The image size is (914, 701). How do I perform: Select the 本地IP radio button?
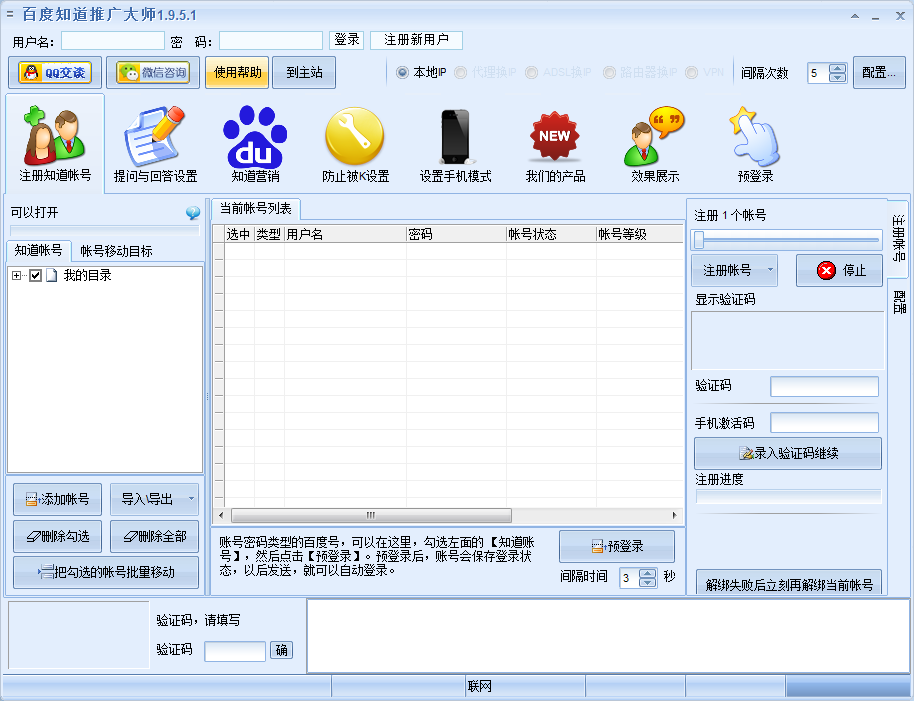(x=401, y=71)
